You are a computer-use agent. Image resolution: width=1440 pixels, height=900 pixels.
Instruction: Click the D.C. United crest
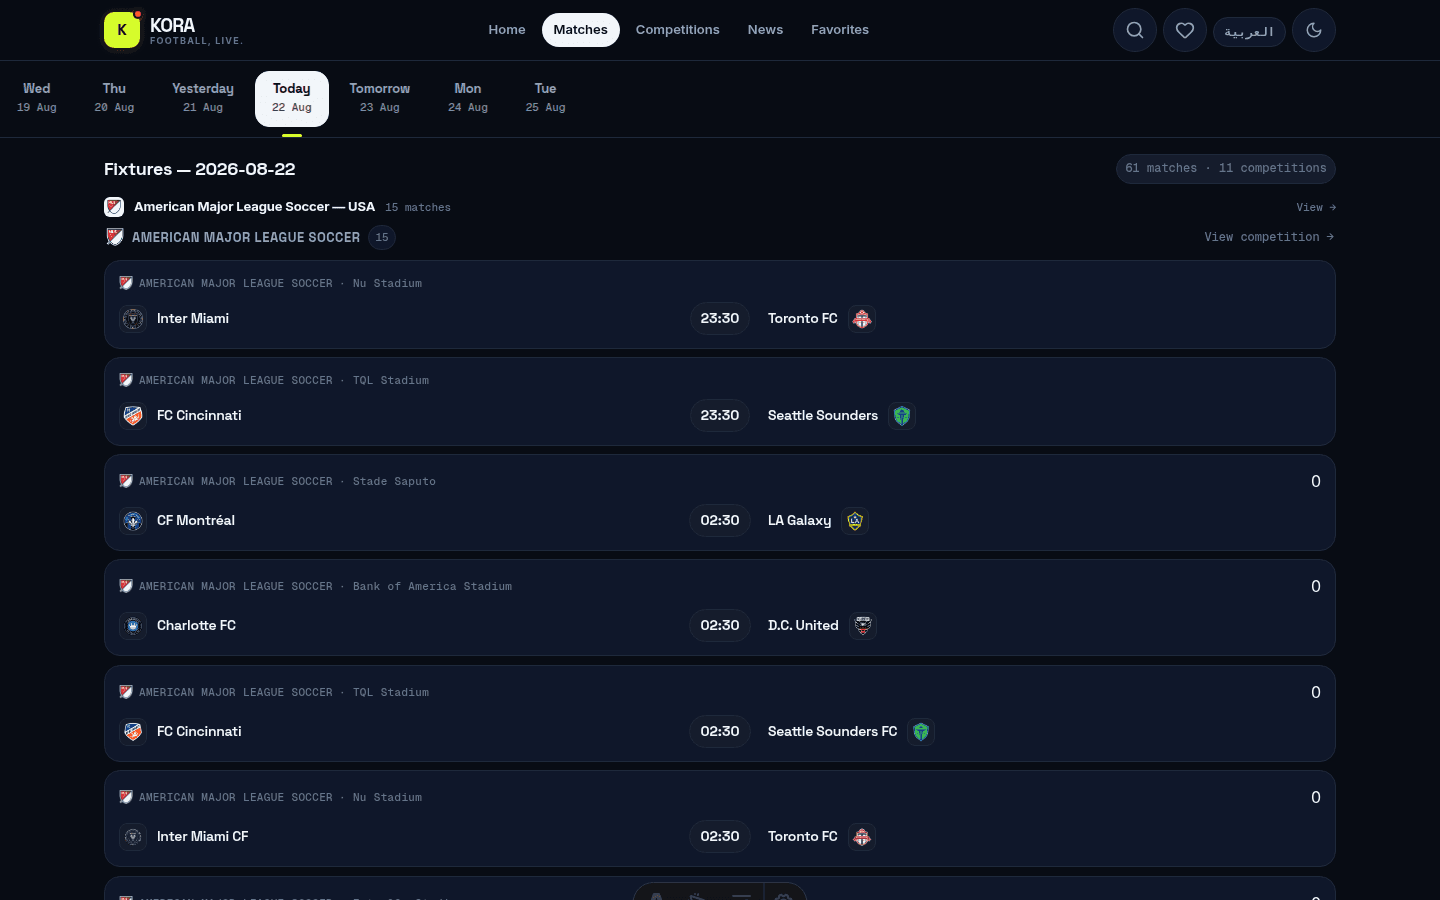click(x=863, y=626)
